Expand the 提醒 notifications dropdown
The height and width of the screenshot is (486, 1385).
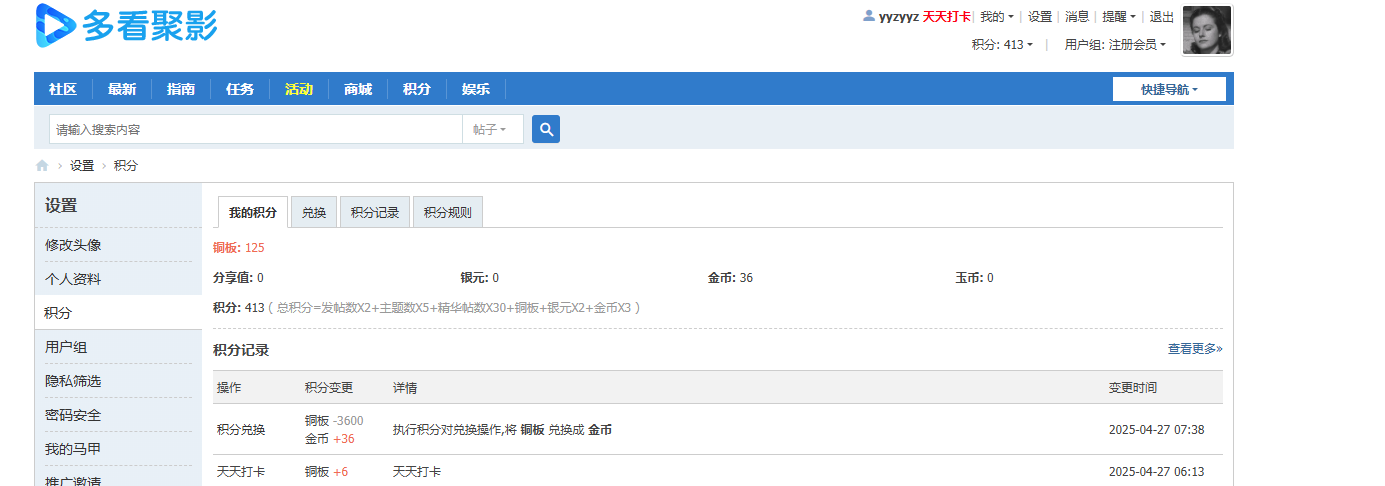(1118, 17)
